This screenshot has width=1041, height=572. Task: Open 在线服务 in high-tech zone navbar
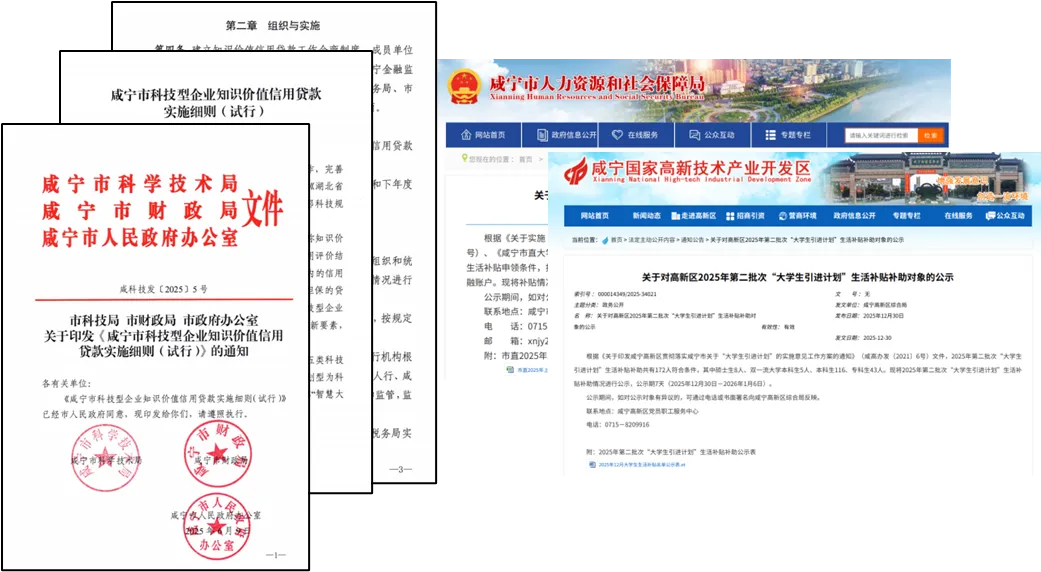(x=958, y=216)
